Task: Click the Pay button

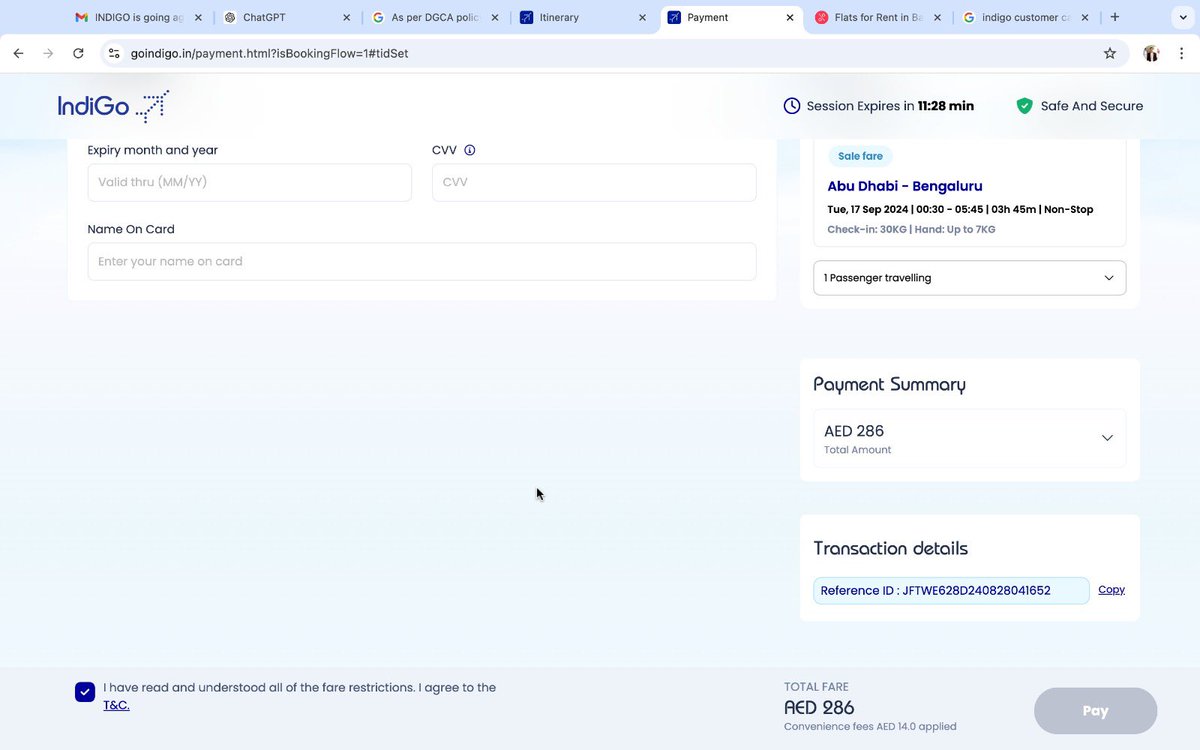Action: [1095, 711]
